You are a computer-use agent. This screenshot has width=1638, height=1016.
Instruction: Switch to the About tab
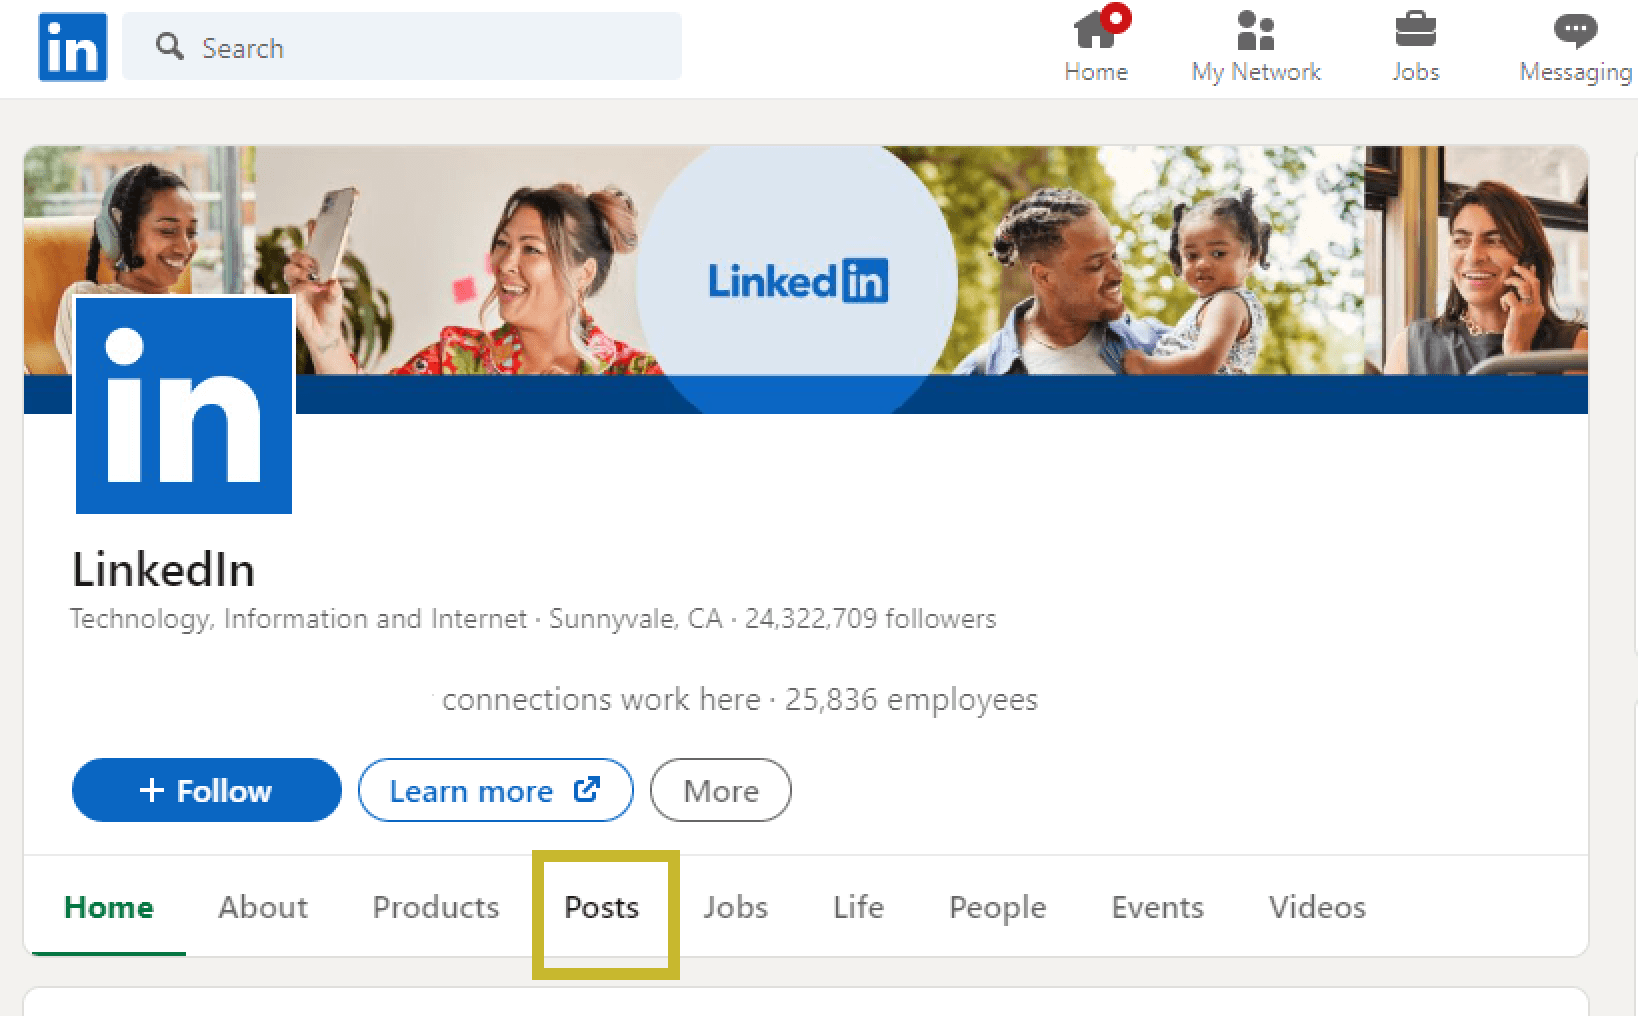263,907
